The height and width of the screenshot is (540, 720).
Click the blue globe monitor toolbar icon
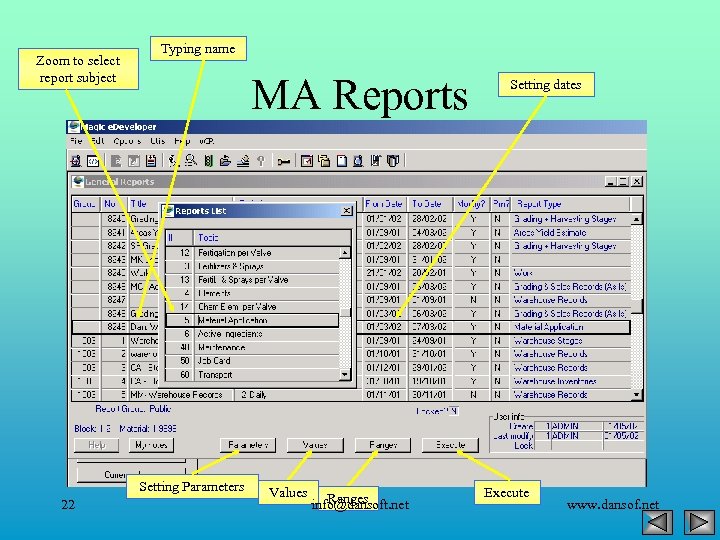pos(359,161)
